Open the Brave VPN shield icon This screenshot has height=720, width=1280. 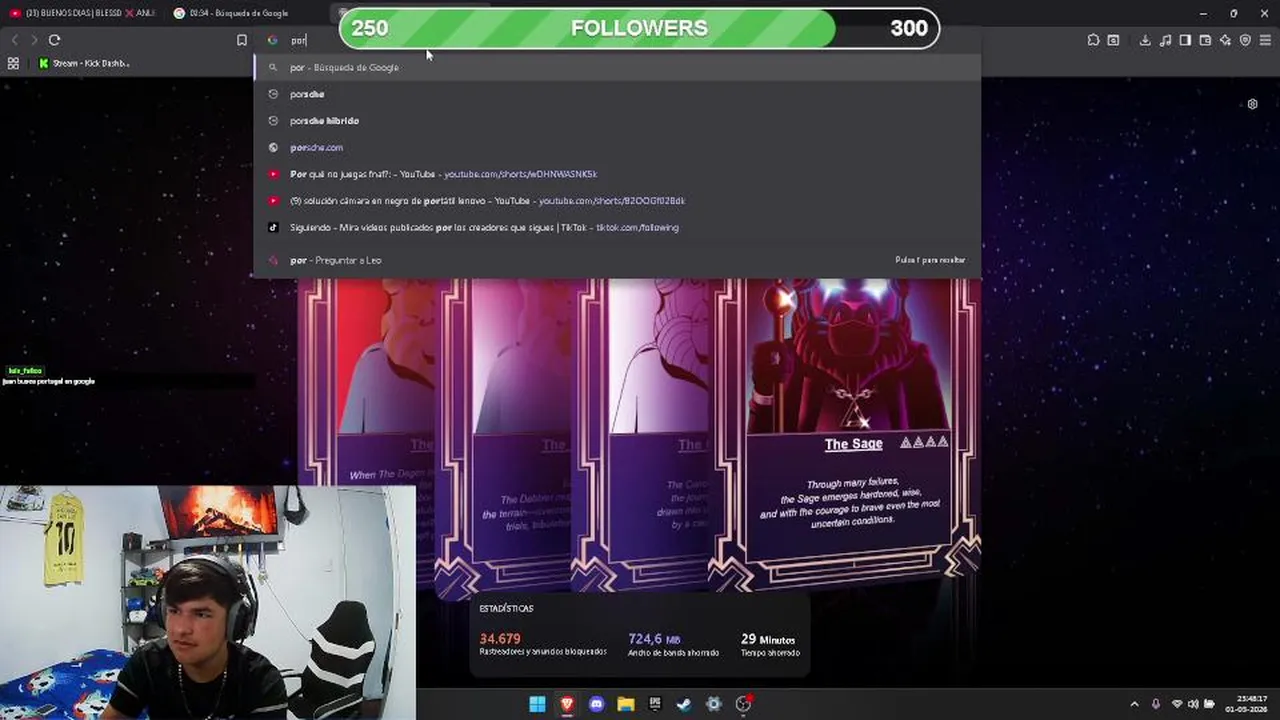[x=1245, y=40]
